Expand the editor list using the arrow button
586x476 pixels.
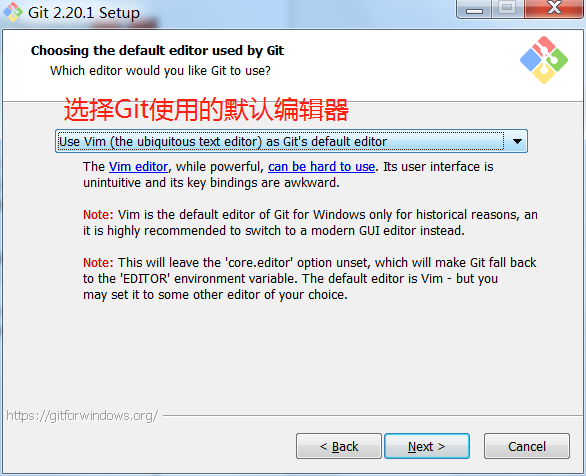517,141
